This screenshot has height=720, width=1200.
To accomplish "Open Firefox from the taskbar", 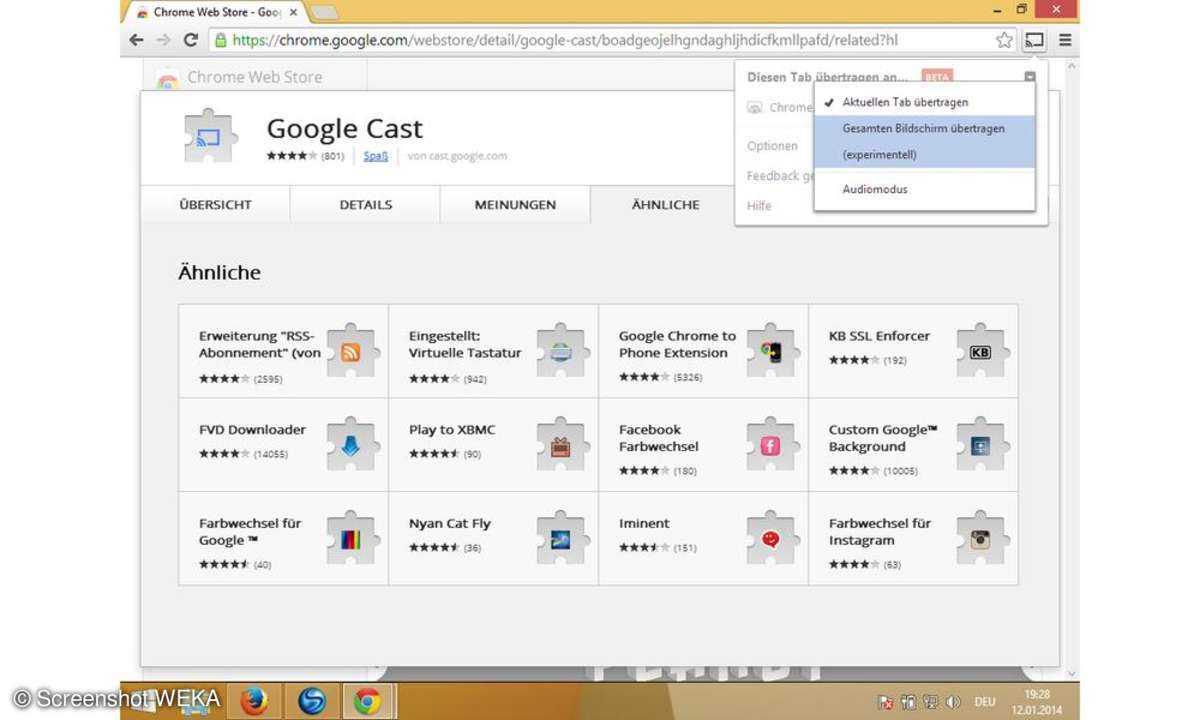I will 254,702.
